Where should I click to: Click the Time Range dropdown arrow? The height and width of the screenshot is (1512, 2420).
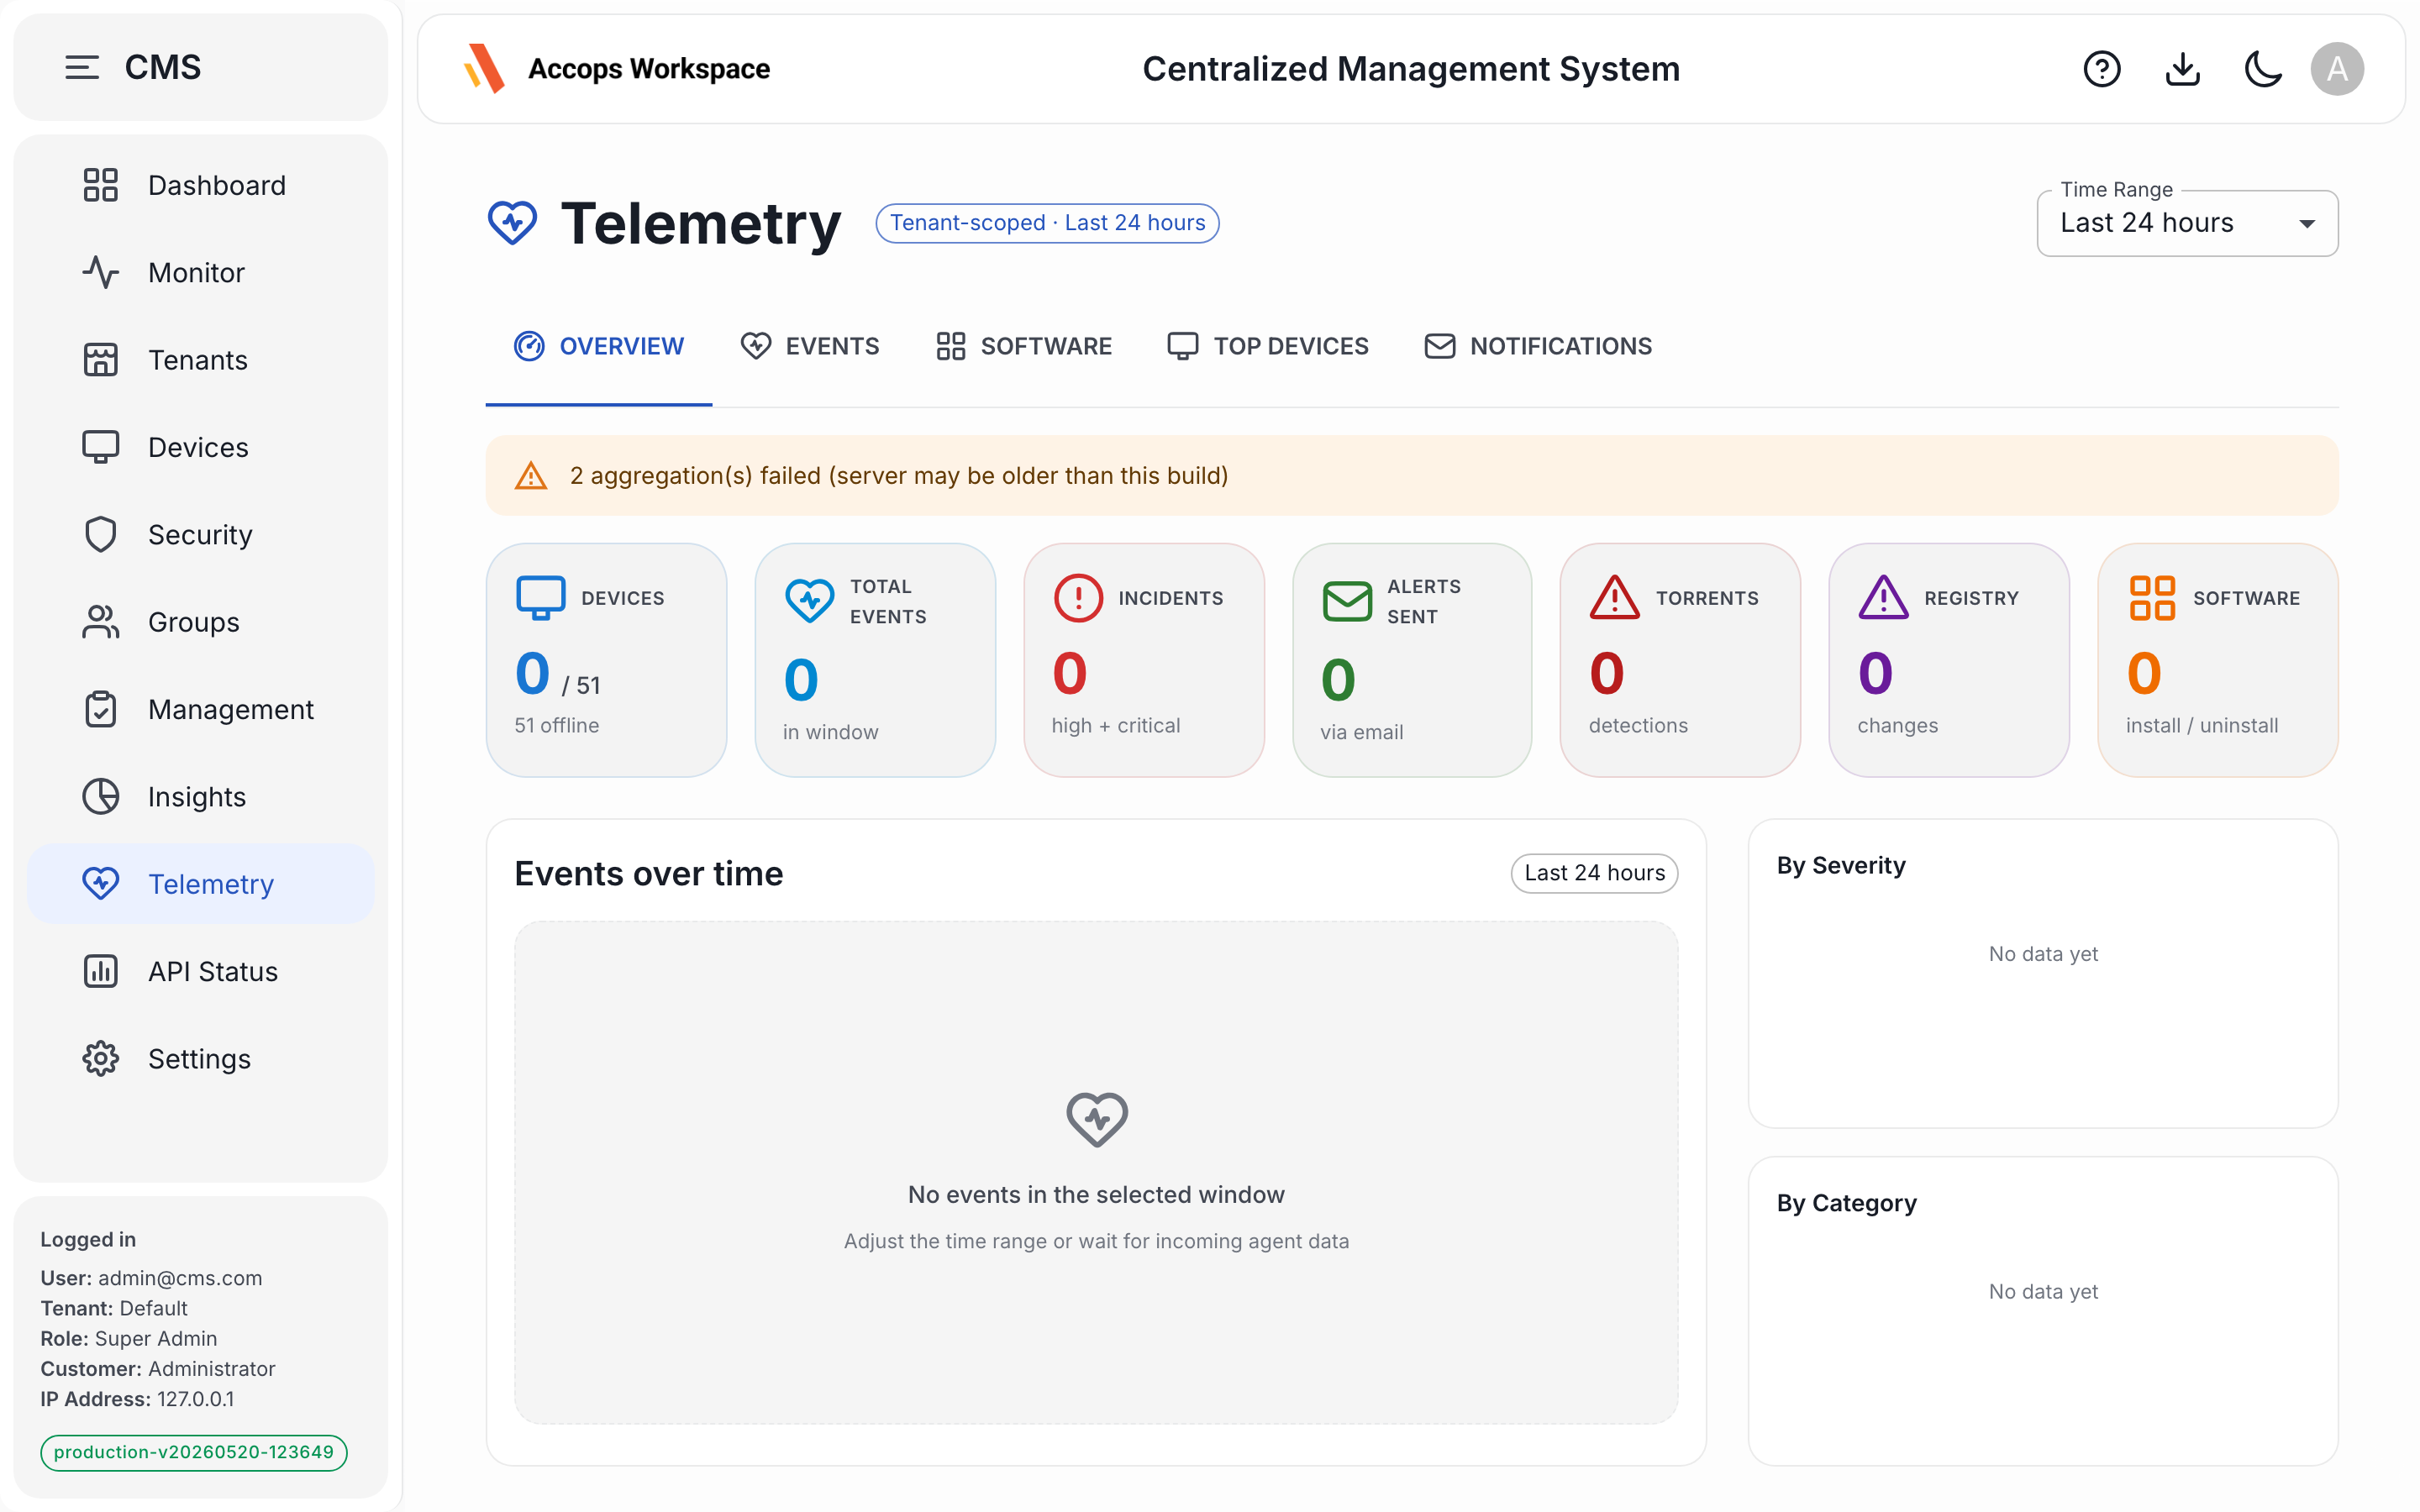click(2307, 224)
